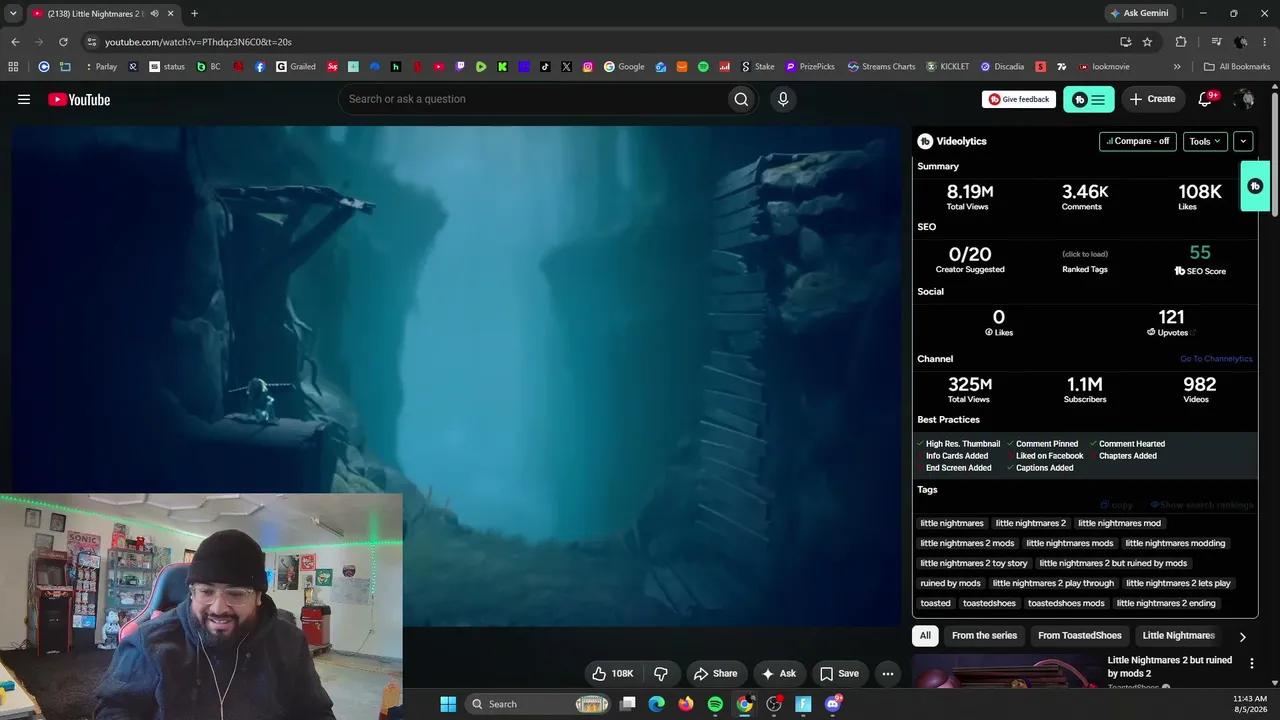Click the Give feedback button
The width and height of the screenshot is (1280, 720).
pyautogui.click(x=1019, y=99)
